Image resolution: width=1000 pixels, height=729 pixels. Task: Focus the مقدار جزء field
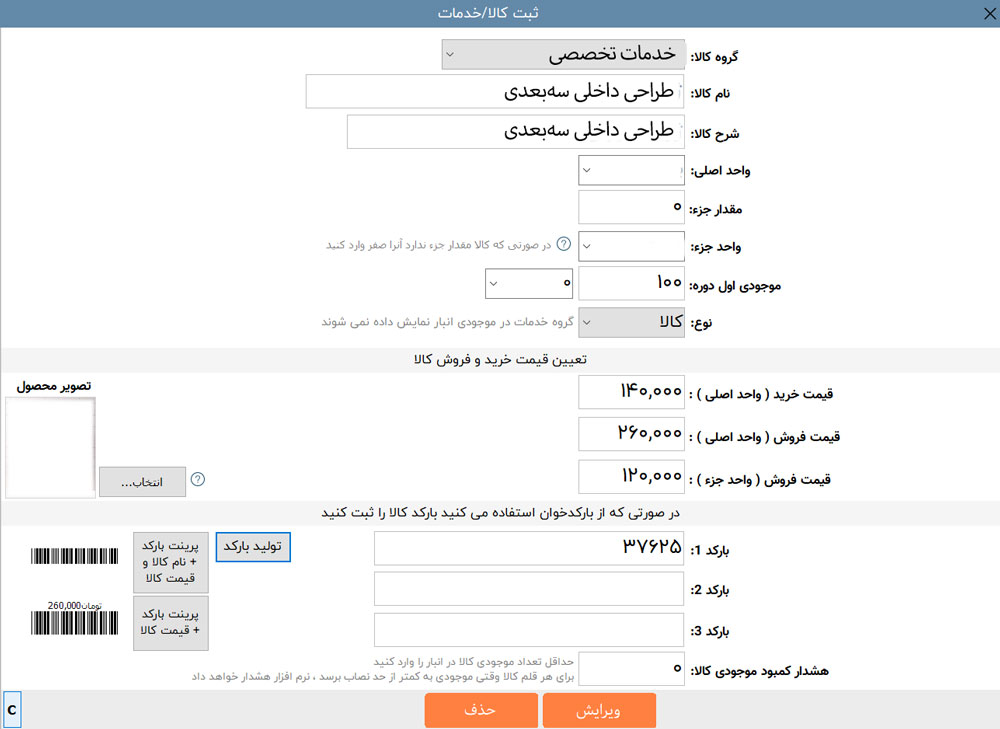coord(631,207)
